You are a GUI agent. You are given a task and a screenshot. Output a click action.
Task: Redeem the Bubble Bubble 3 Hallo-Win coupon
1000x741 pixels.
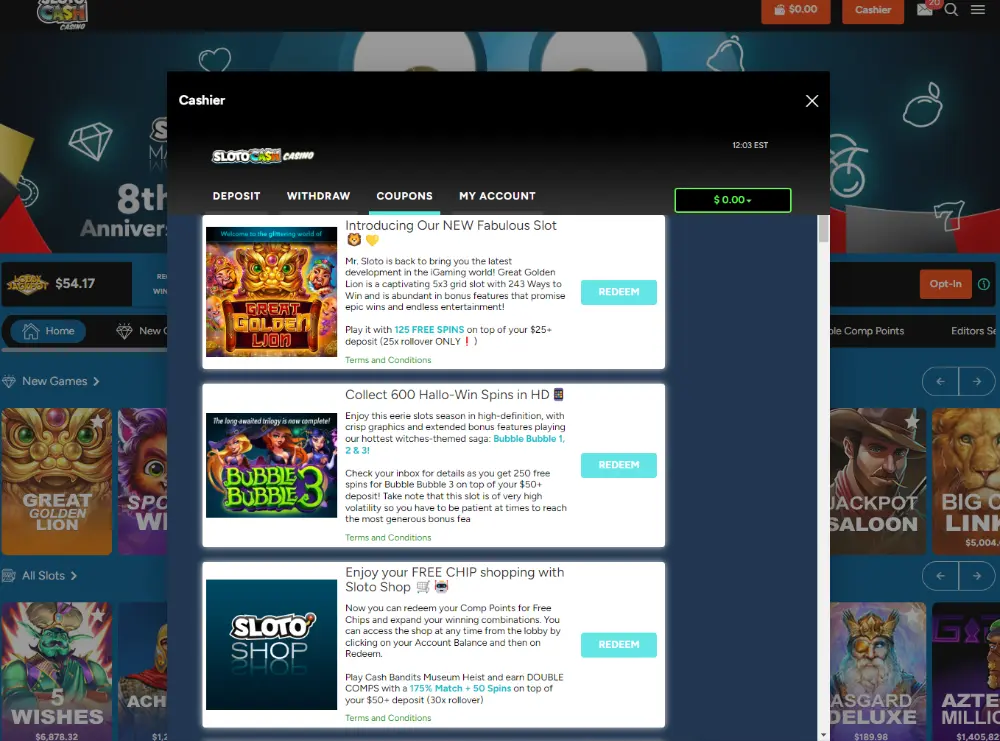tap(619, 465)
